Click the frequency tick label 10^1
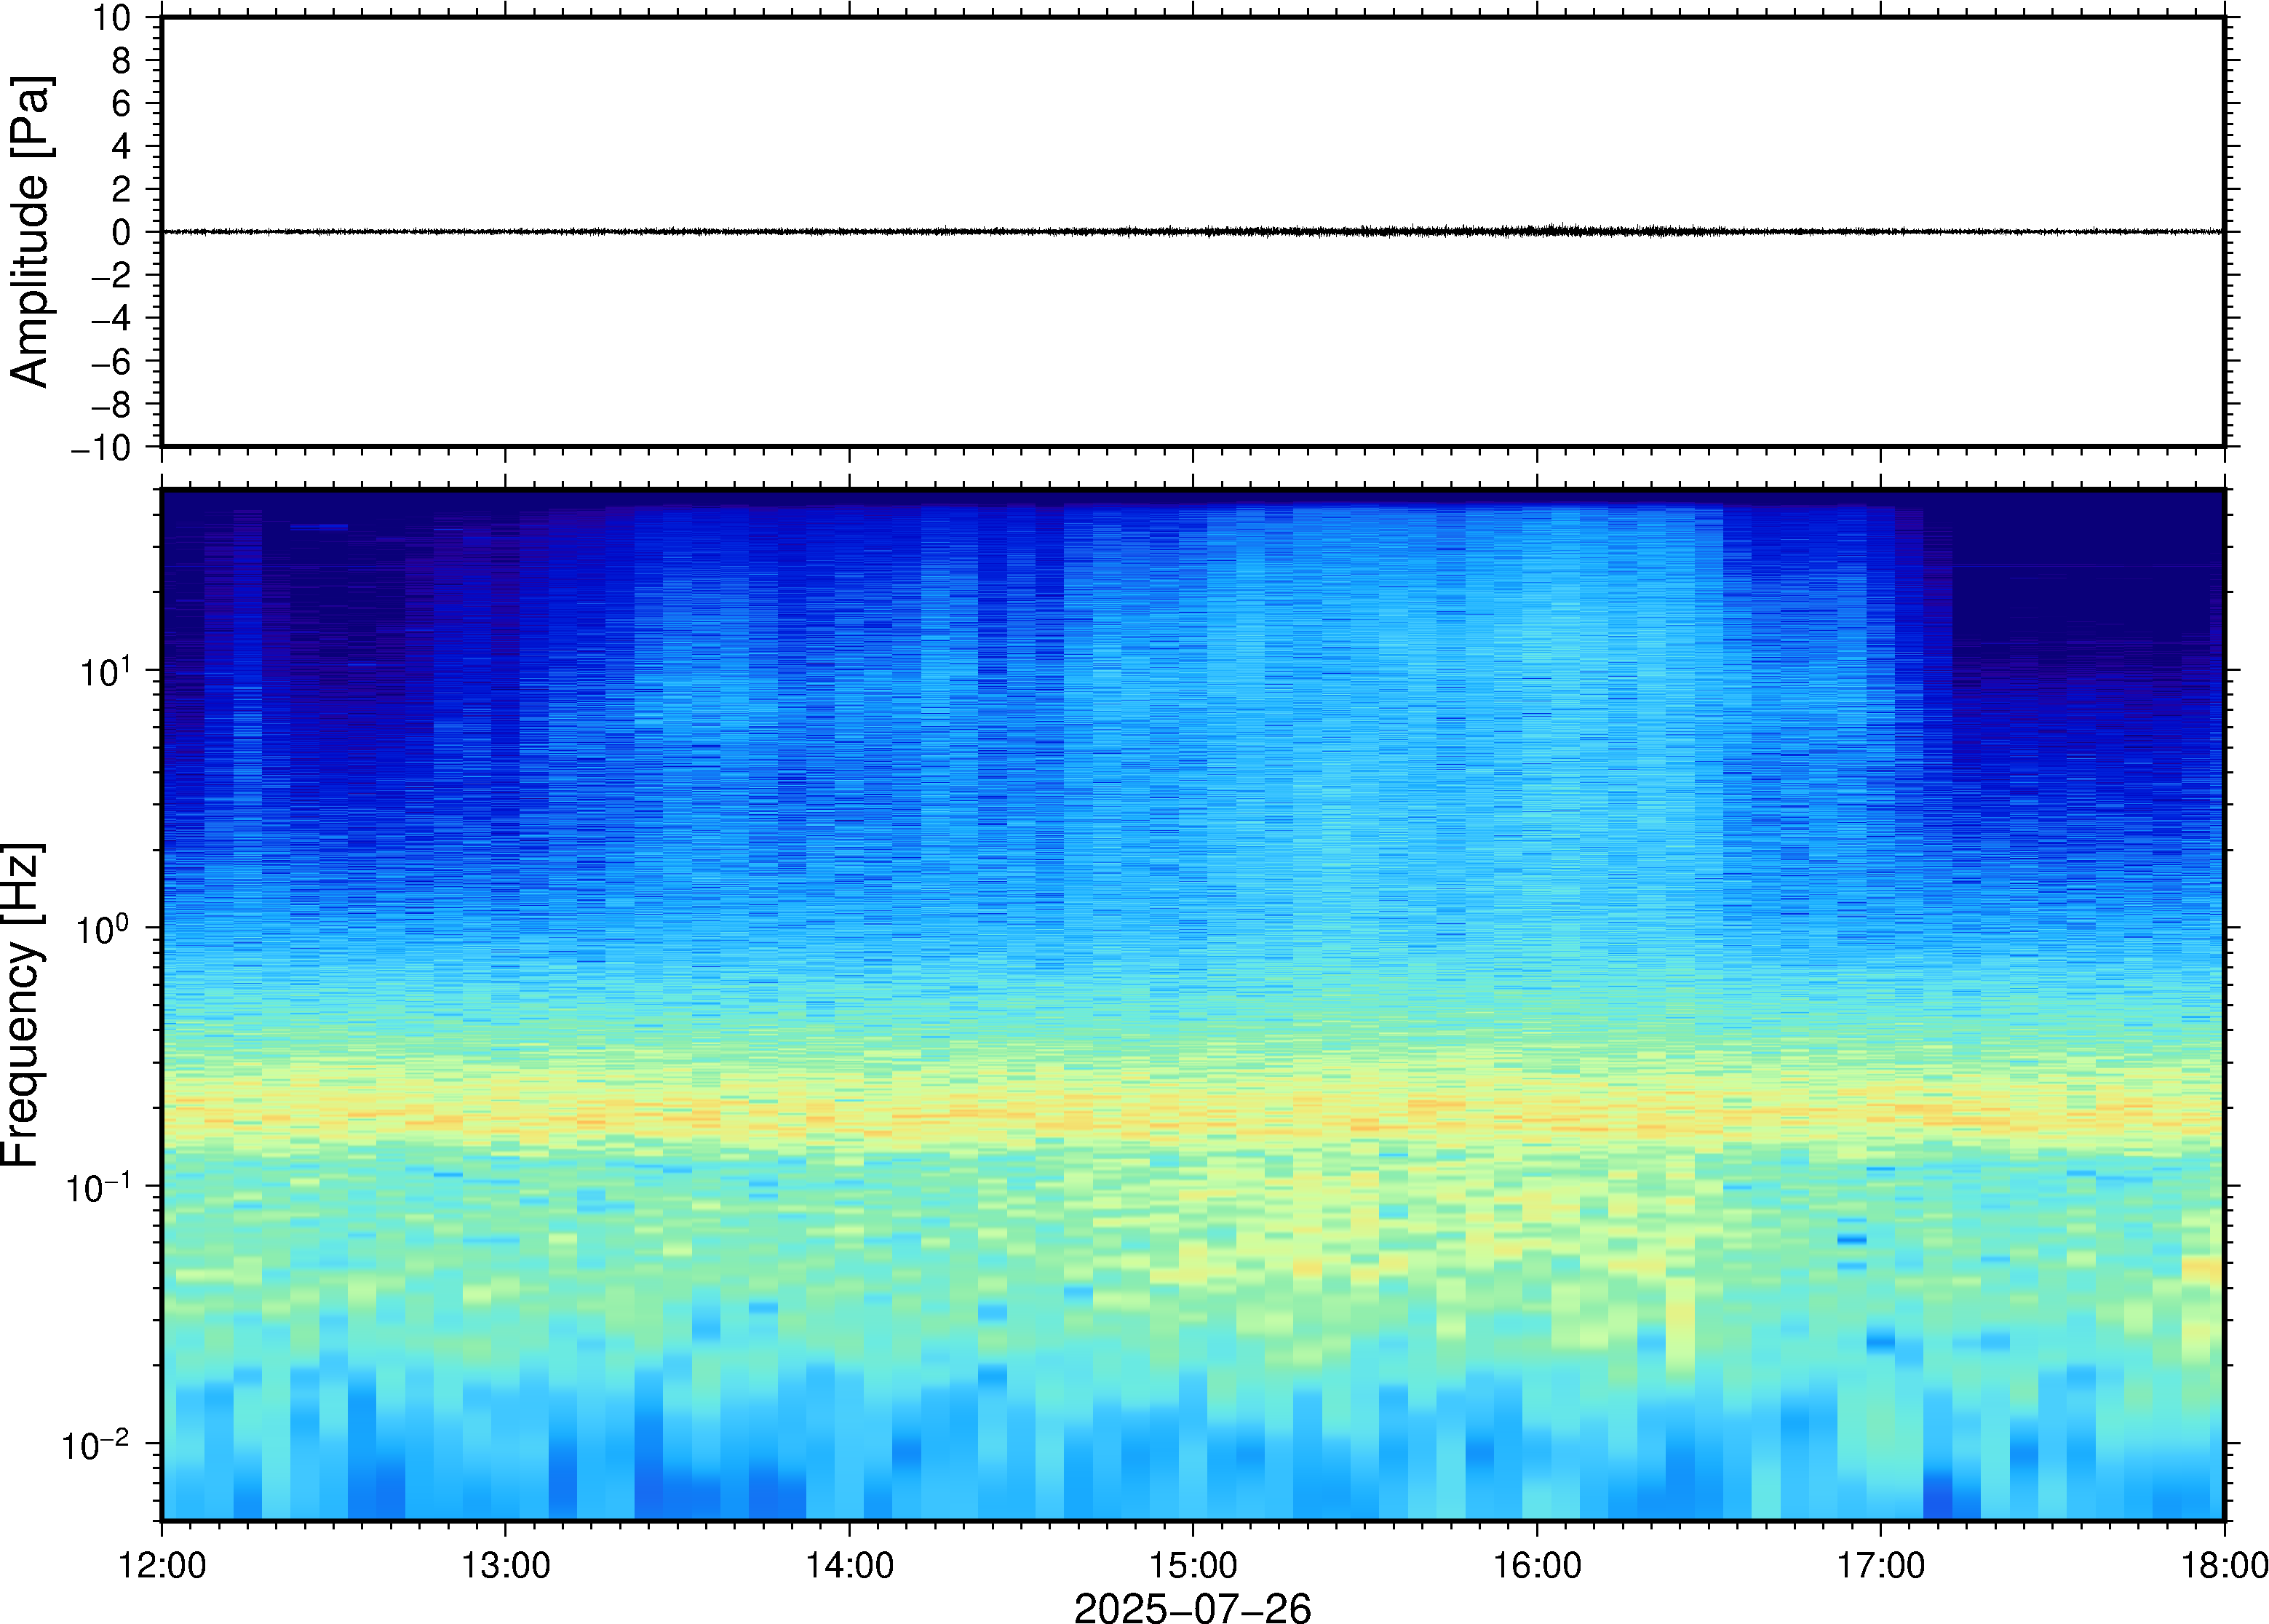 tap(106, 671)
